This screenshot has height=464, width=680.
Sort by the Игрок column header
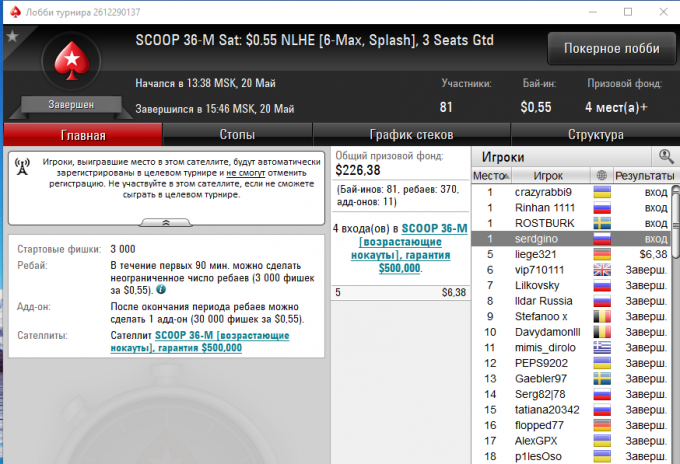tap(550, 176)
